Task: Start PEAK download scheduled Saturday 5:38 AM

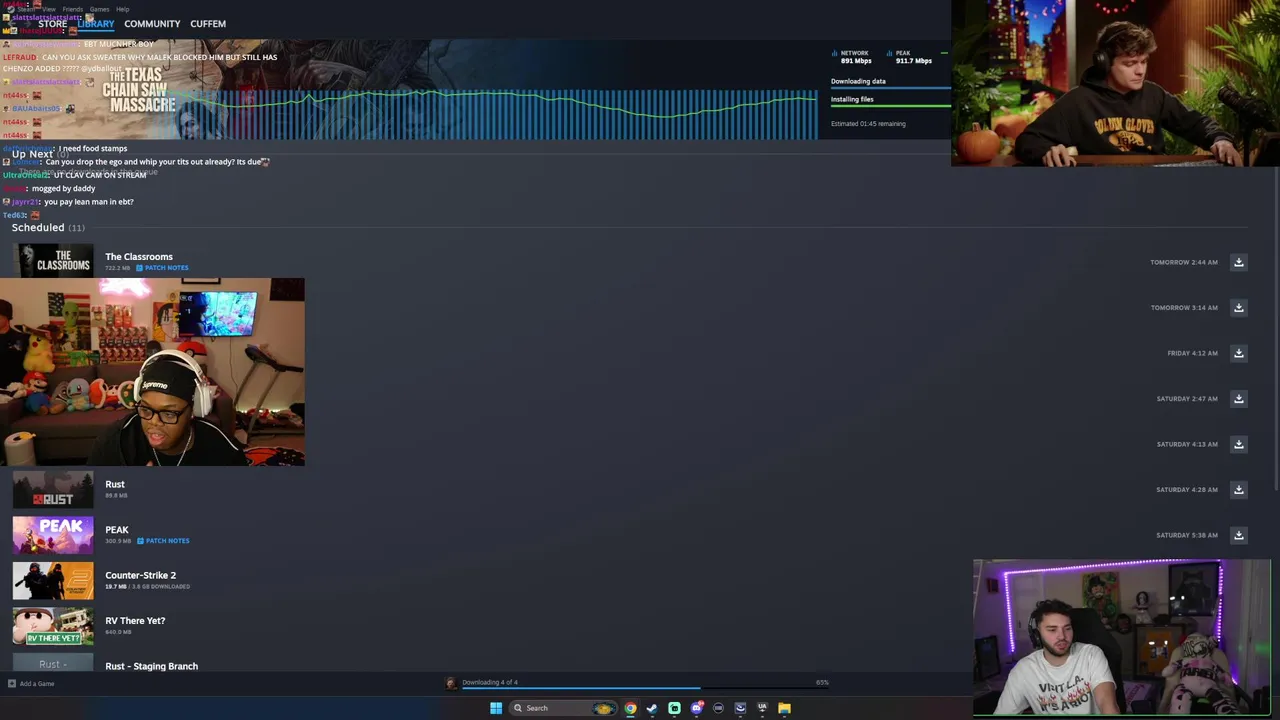Action: click(1238, 535)
